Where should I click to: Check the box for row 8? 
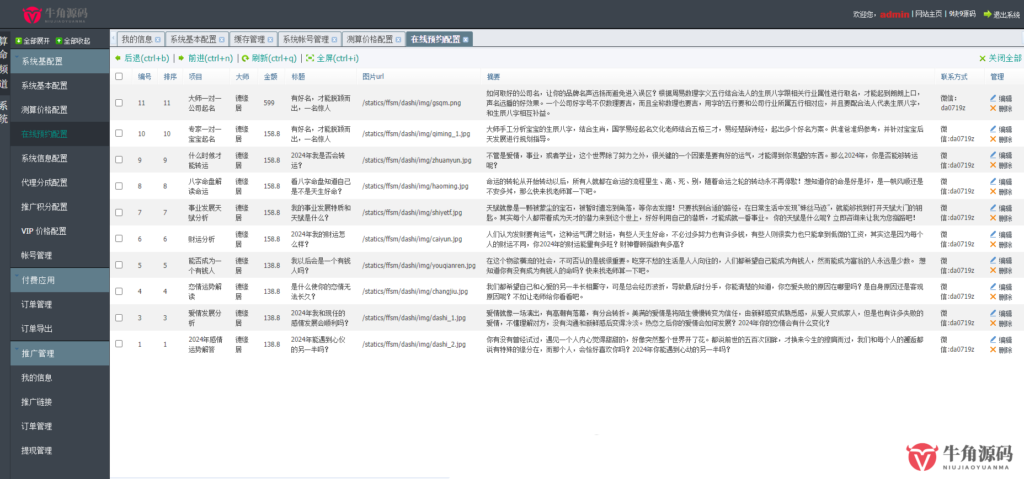click(119, 186)
